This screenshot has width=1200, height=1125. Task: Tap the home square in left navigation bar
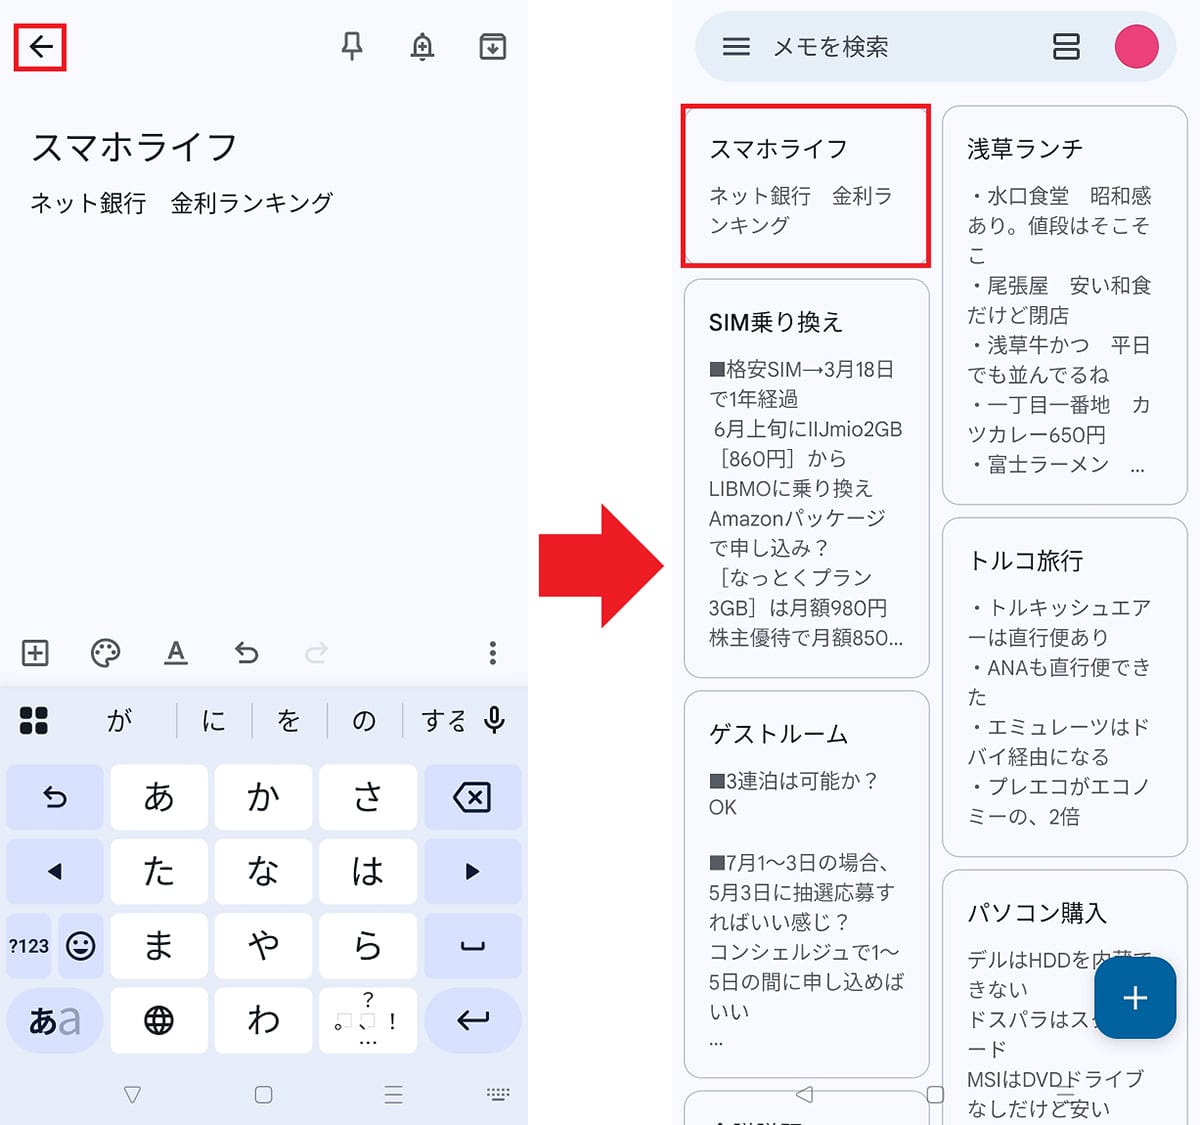click(263, 1094)
